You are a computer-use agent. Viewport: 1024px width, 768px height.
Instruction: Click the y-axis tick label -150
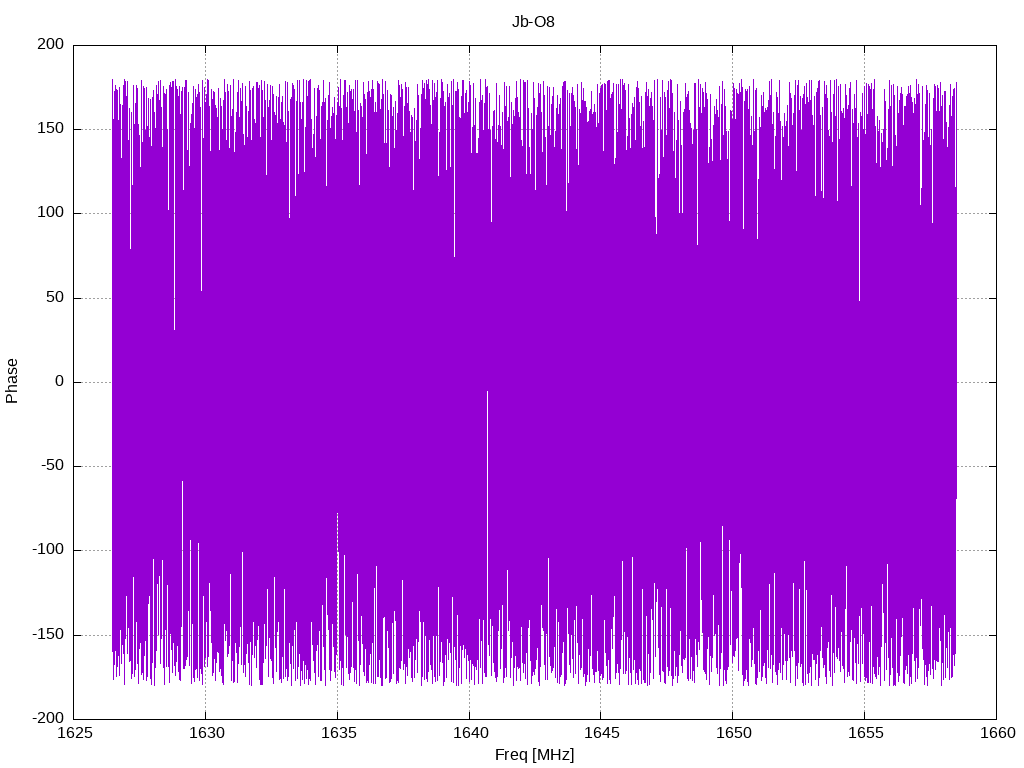coord(48,634)
